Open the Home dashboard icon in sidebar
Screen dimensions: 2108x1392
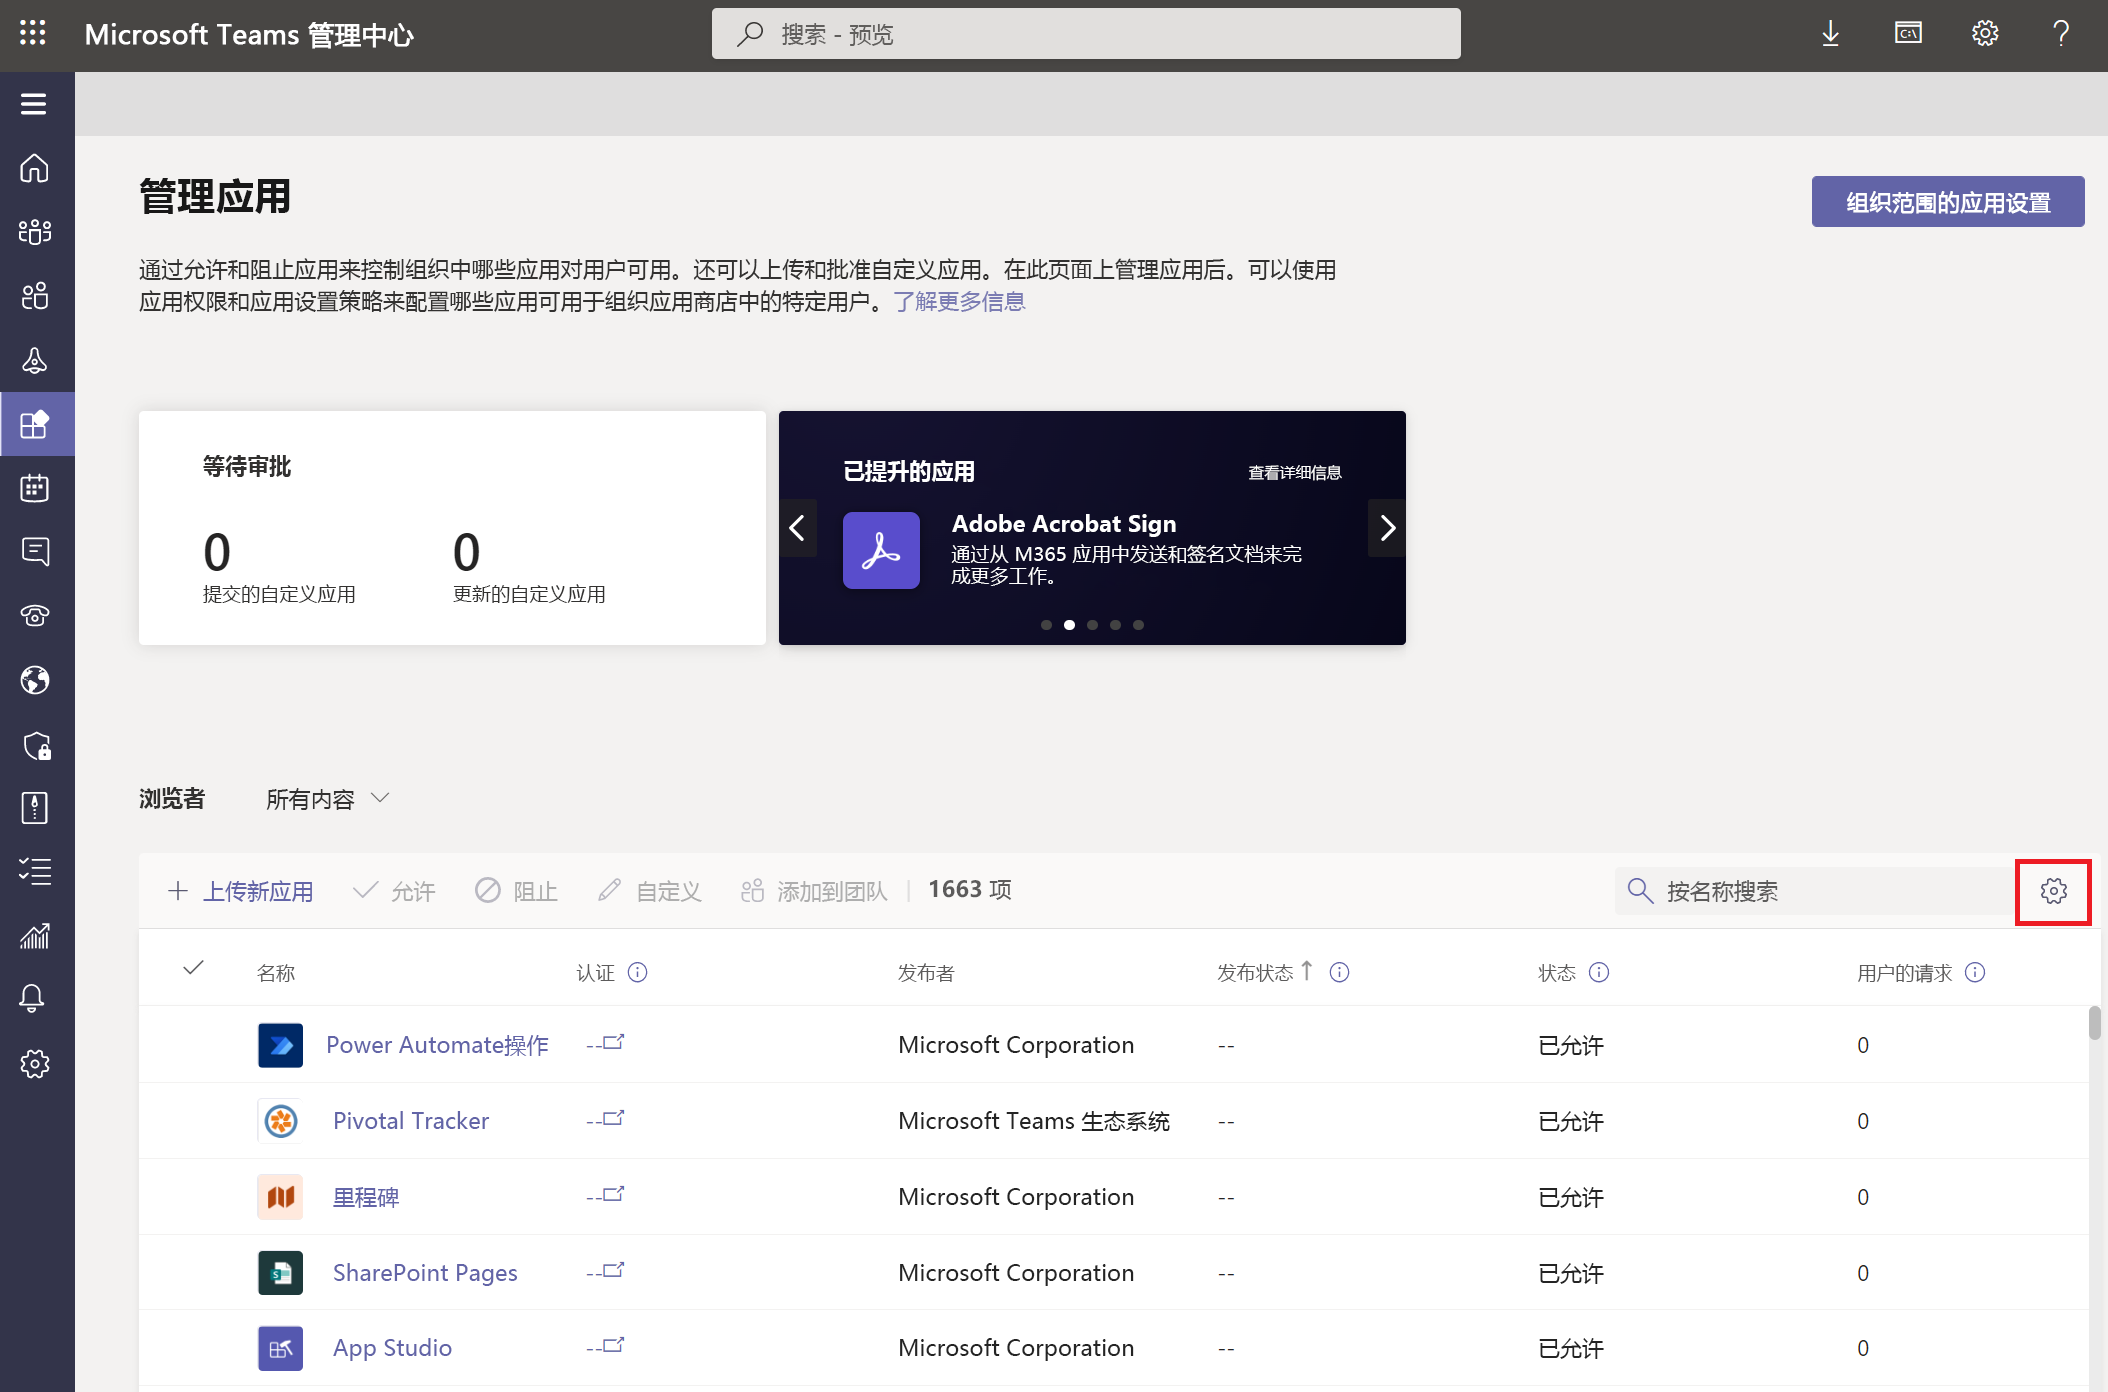(35, 168)
